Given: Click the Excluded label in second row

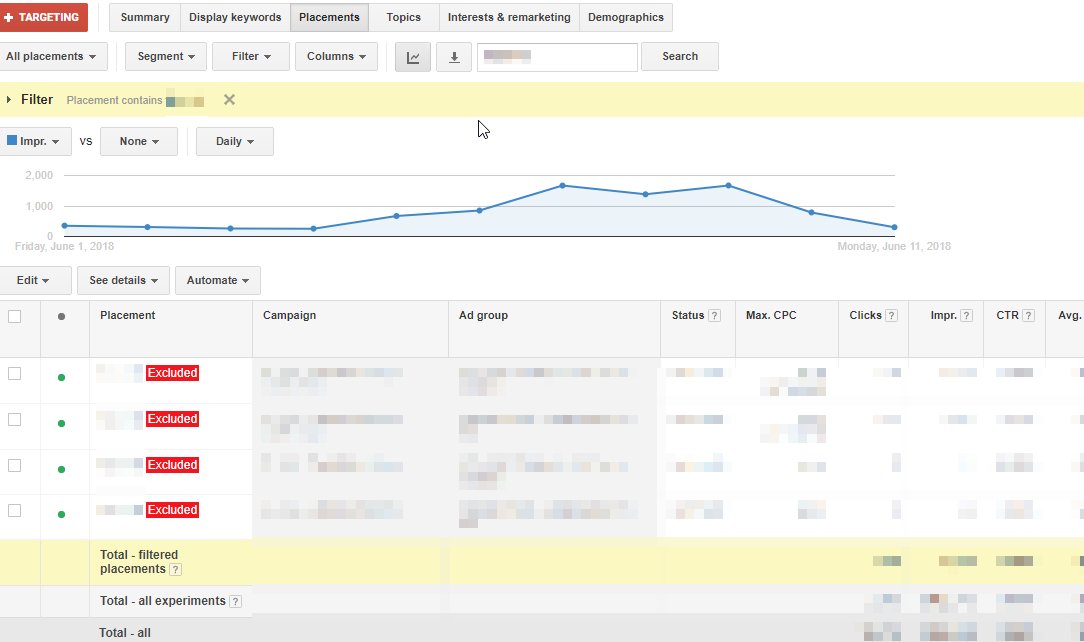Looking at the screenshot, I should click(x=172, y=419).
